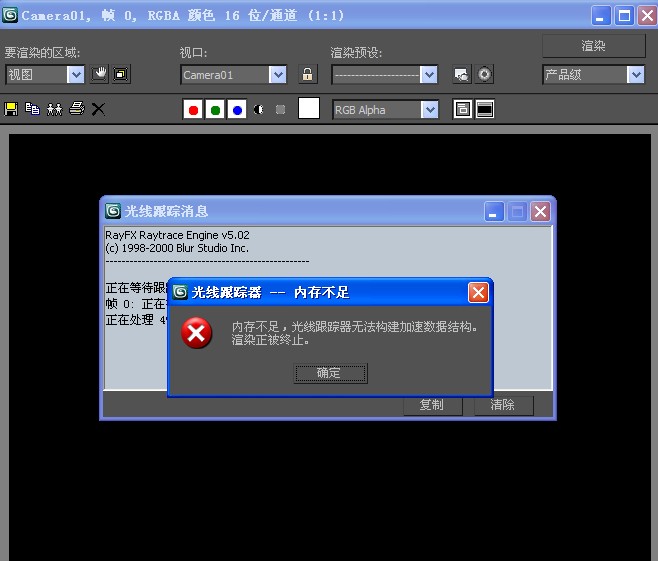Image resolution: width=658 pixels, height=561 pixels.
Task: Open the white color swatch
Action: coord(309,108)
